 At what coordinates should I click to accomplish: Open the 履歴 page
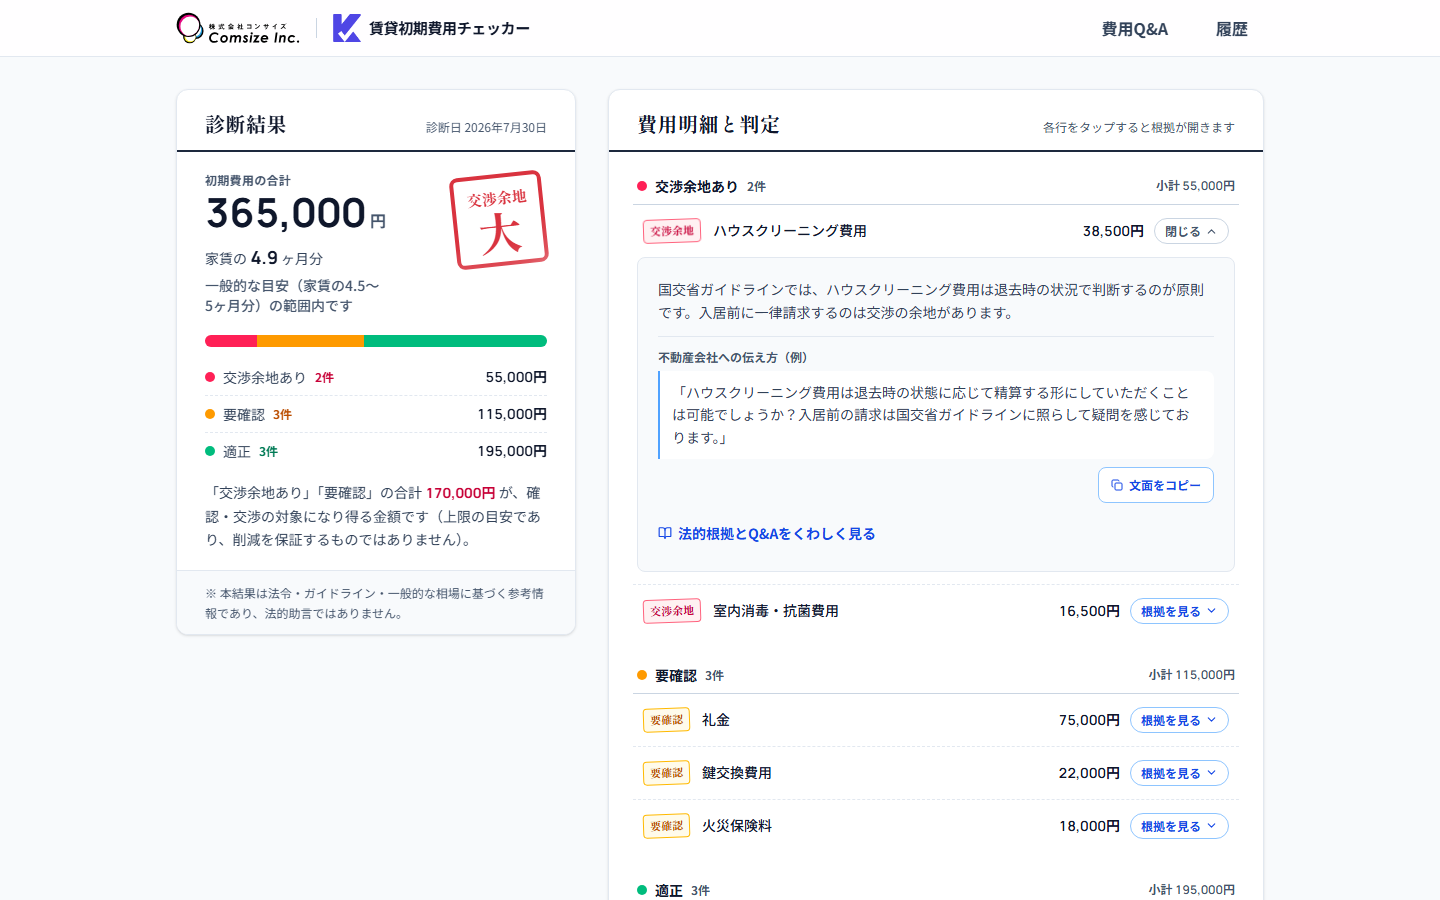[x=1232, y=29]
